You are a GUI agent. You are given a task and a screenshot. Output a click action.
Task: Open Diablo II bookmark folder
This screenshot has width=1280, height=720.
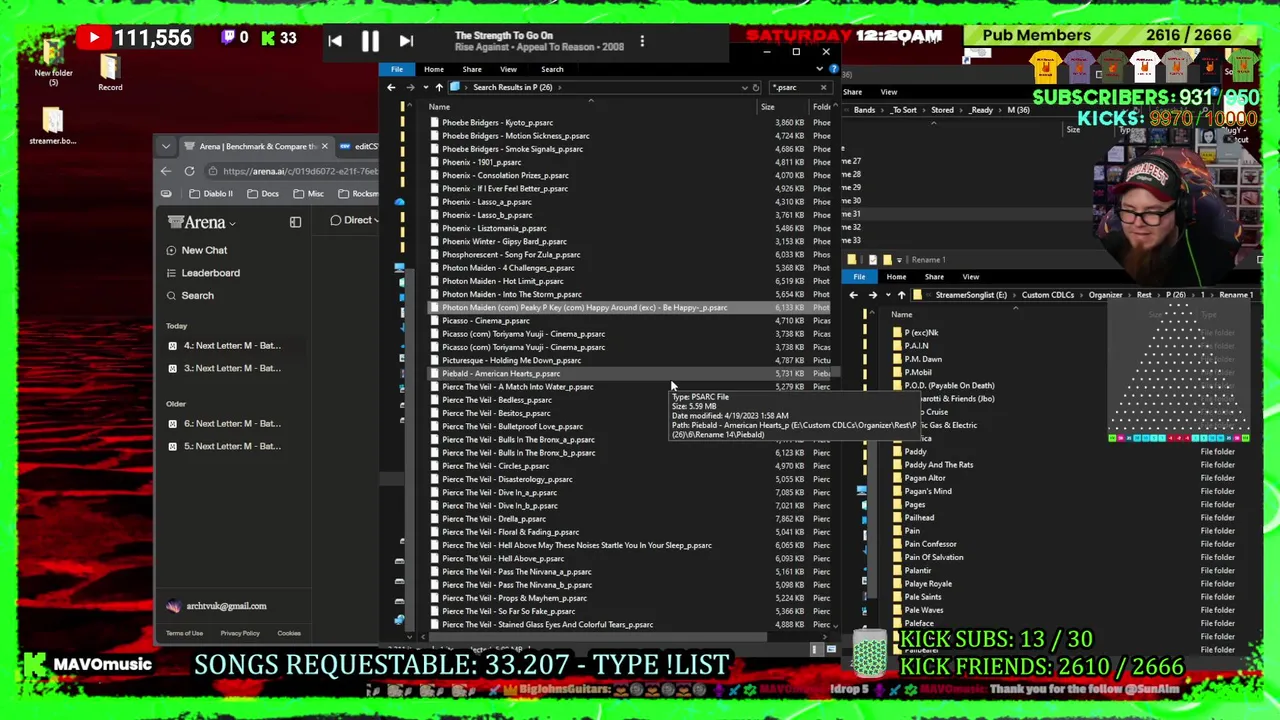click(210, 193)
